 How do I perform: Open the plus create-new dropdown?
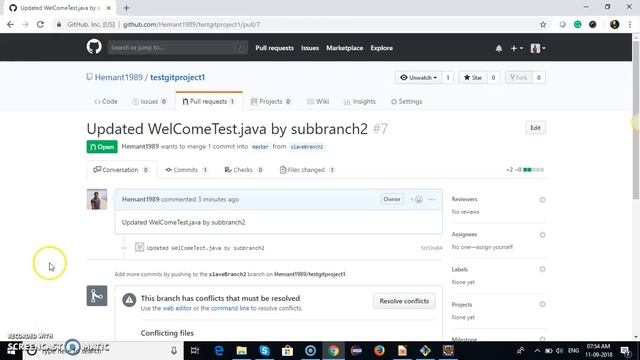tap(516, 48)
